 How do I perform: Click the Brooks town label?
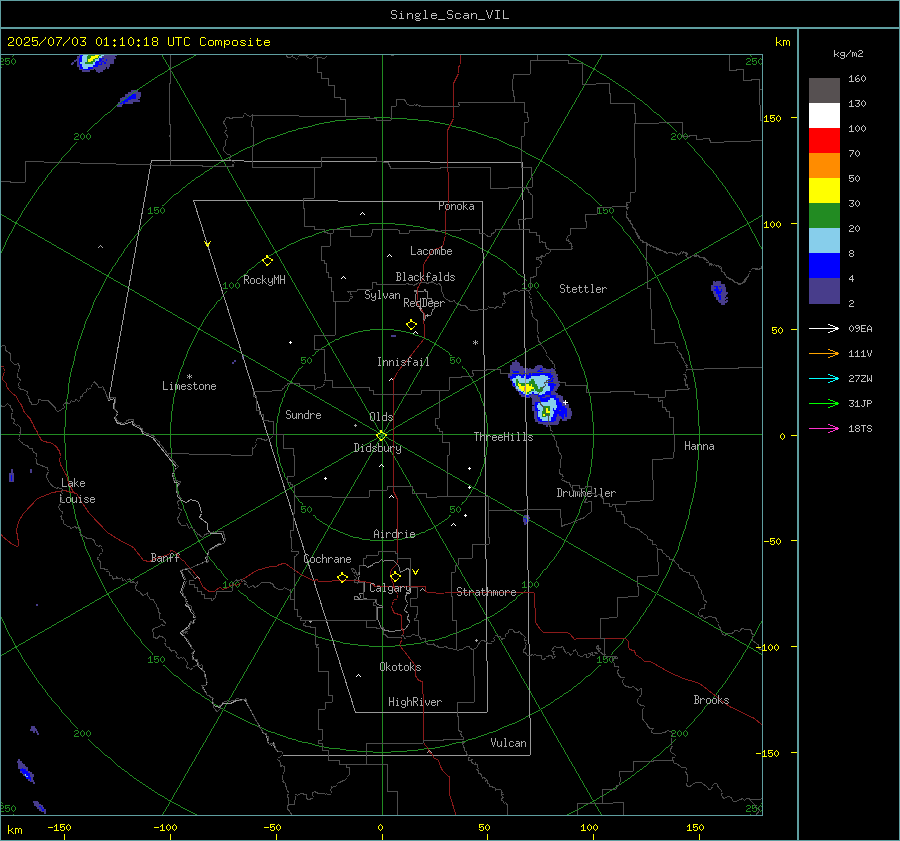point(711,700)
